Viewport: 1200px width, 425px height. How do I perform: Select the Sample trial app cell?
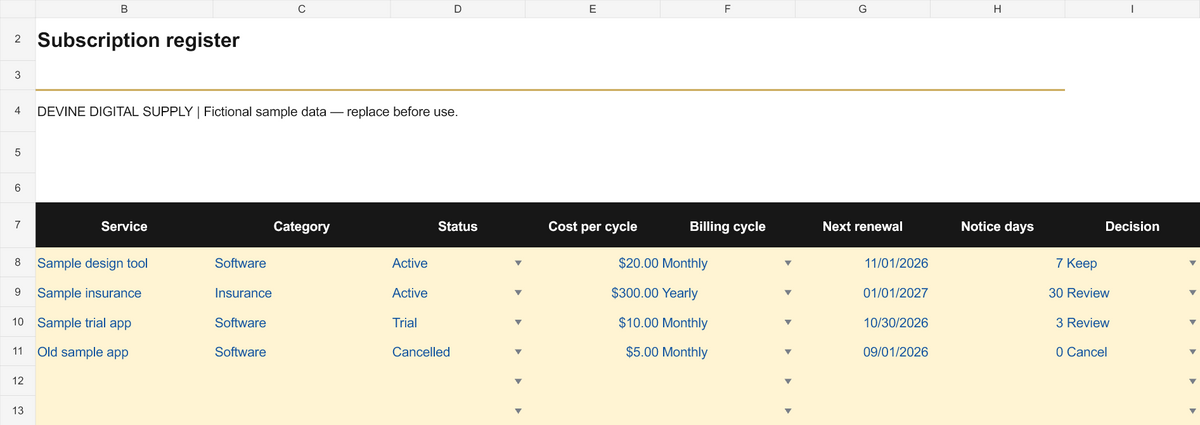tap(124, 323)
